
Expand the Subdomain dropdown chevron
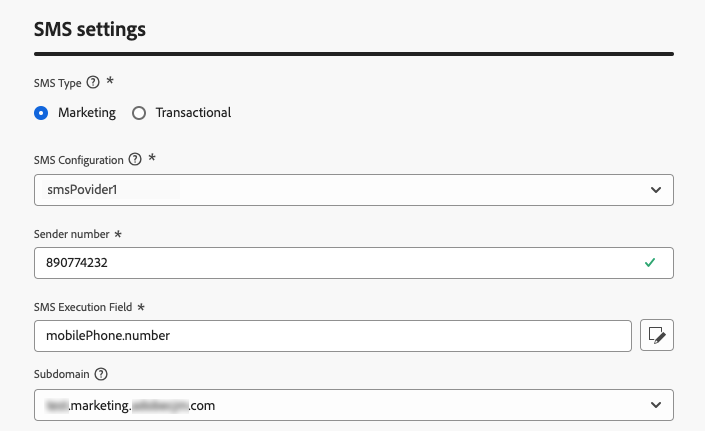click(x=656, y=405)
